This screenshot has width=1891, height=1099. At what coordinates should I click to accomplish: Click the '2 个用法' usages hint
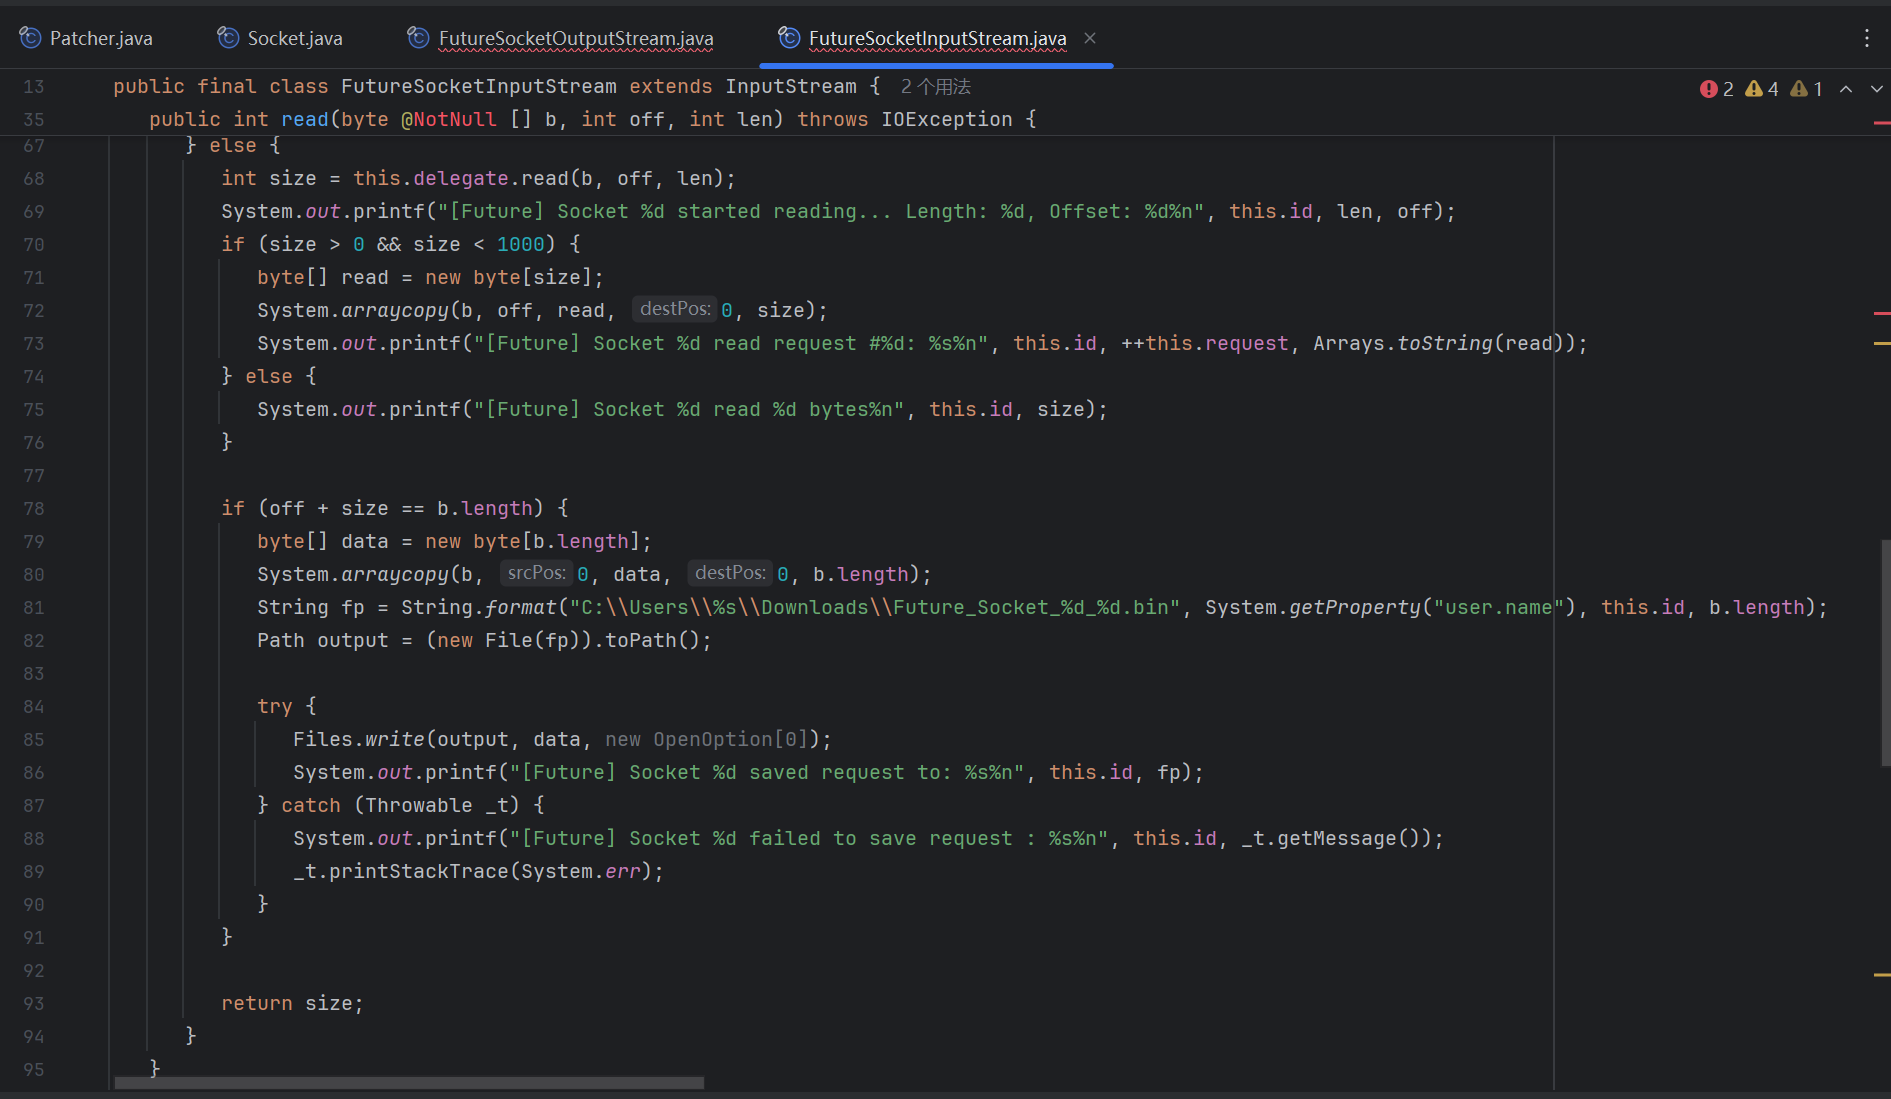pos(936,87)
